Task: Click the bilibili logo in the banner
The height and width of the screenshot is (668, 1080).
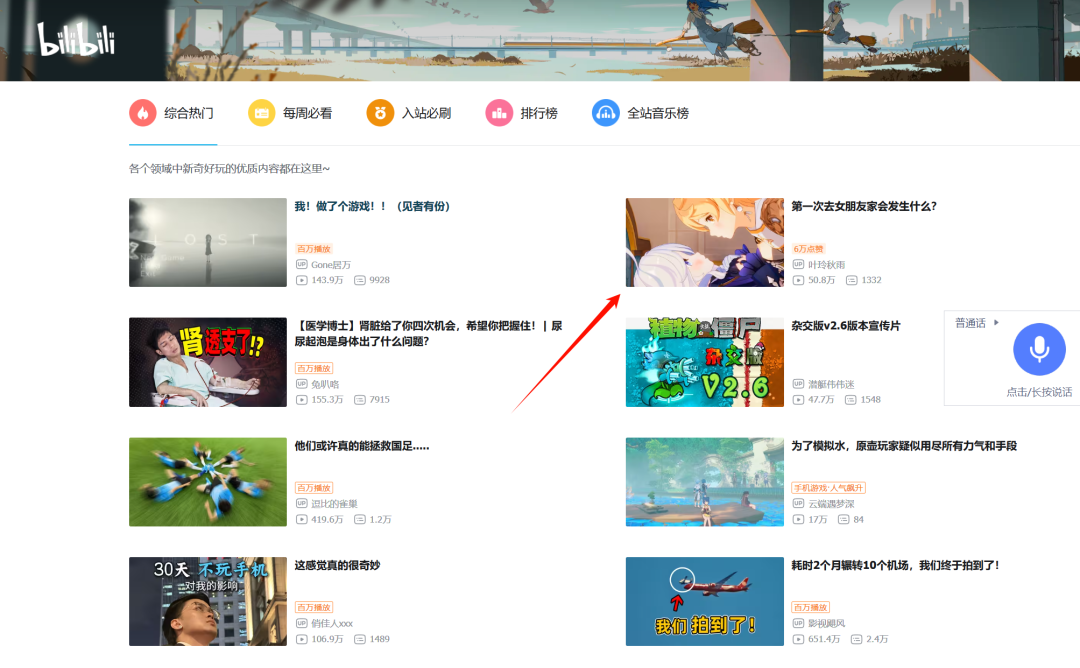Action: click(76, 39)
